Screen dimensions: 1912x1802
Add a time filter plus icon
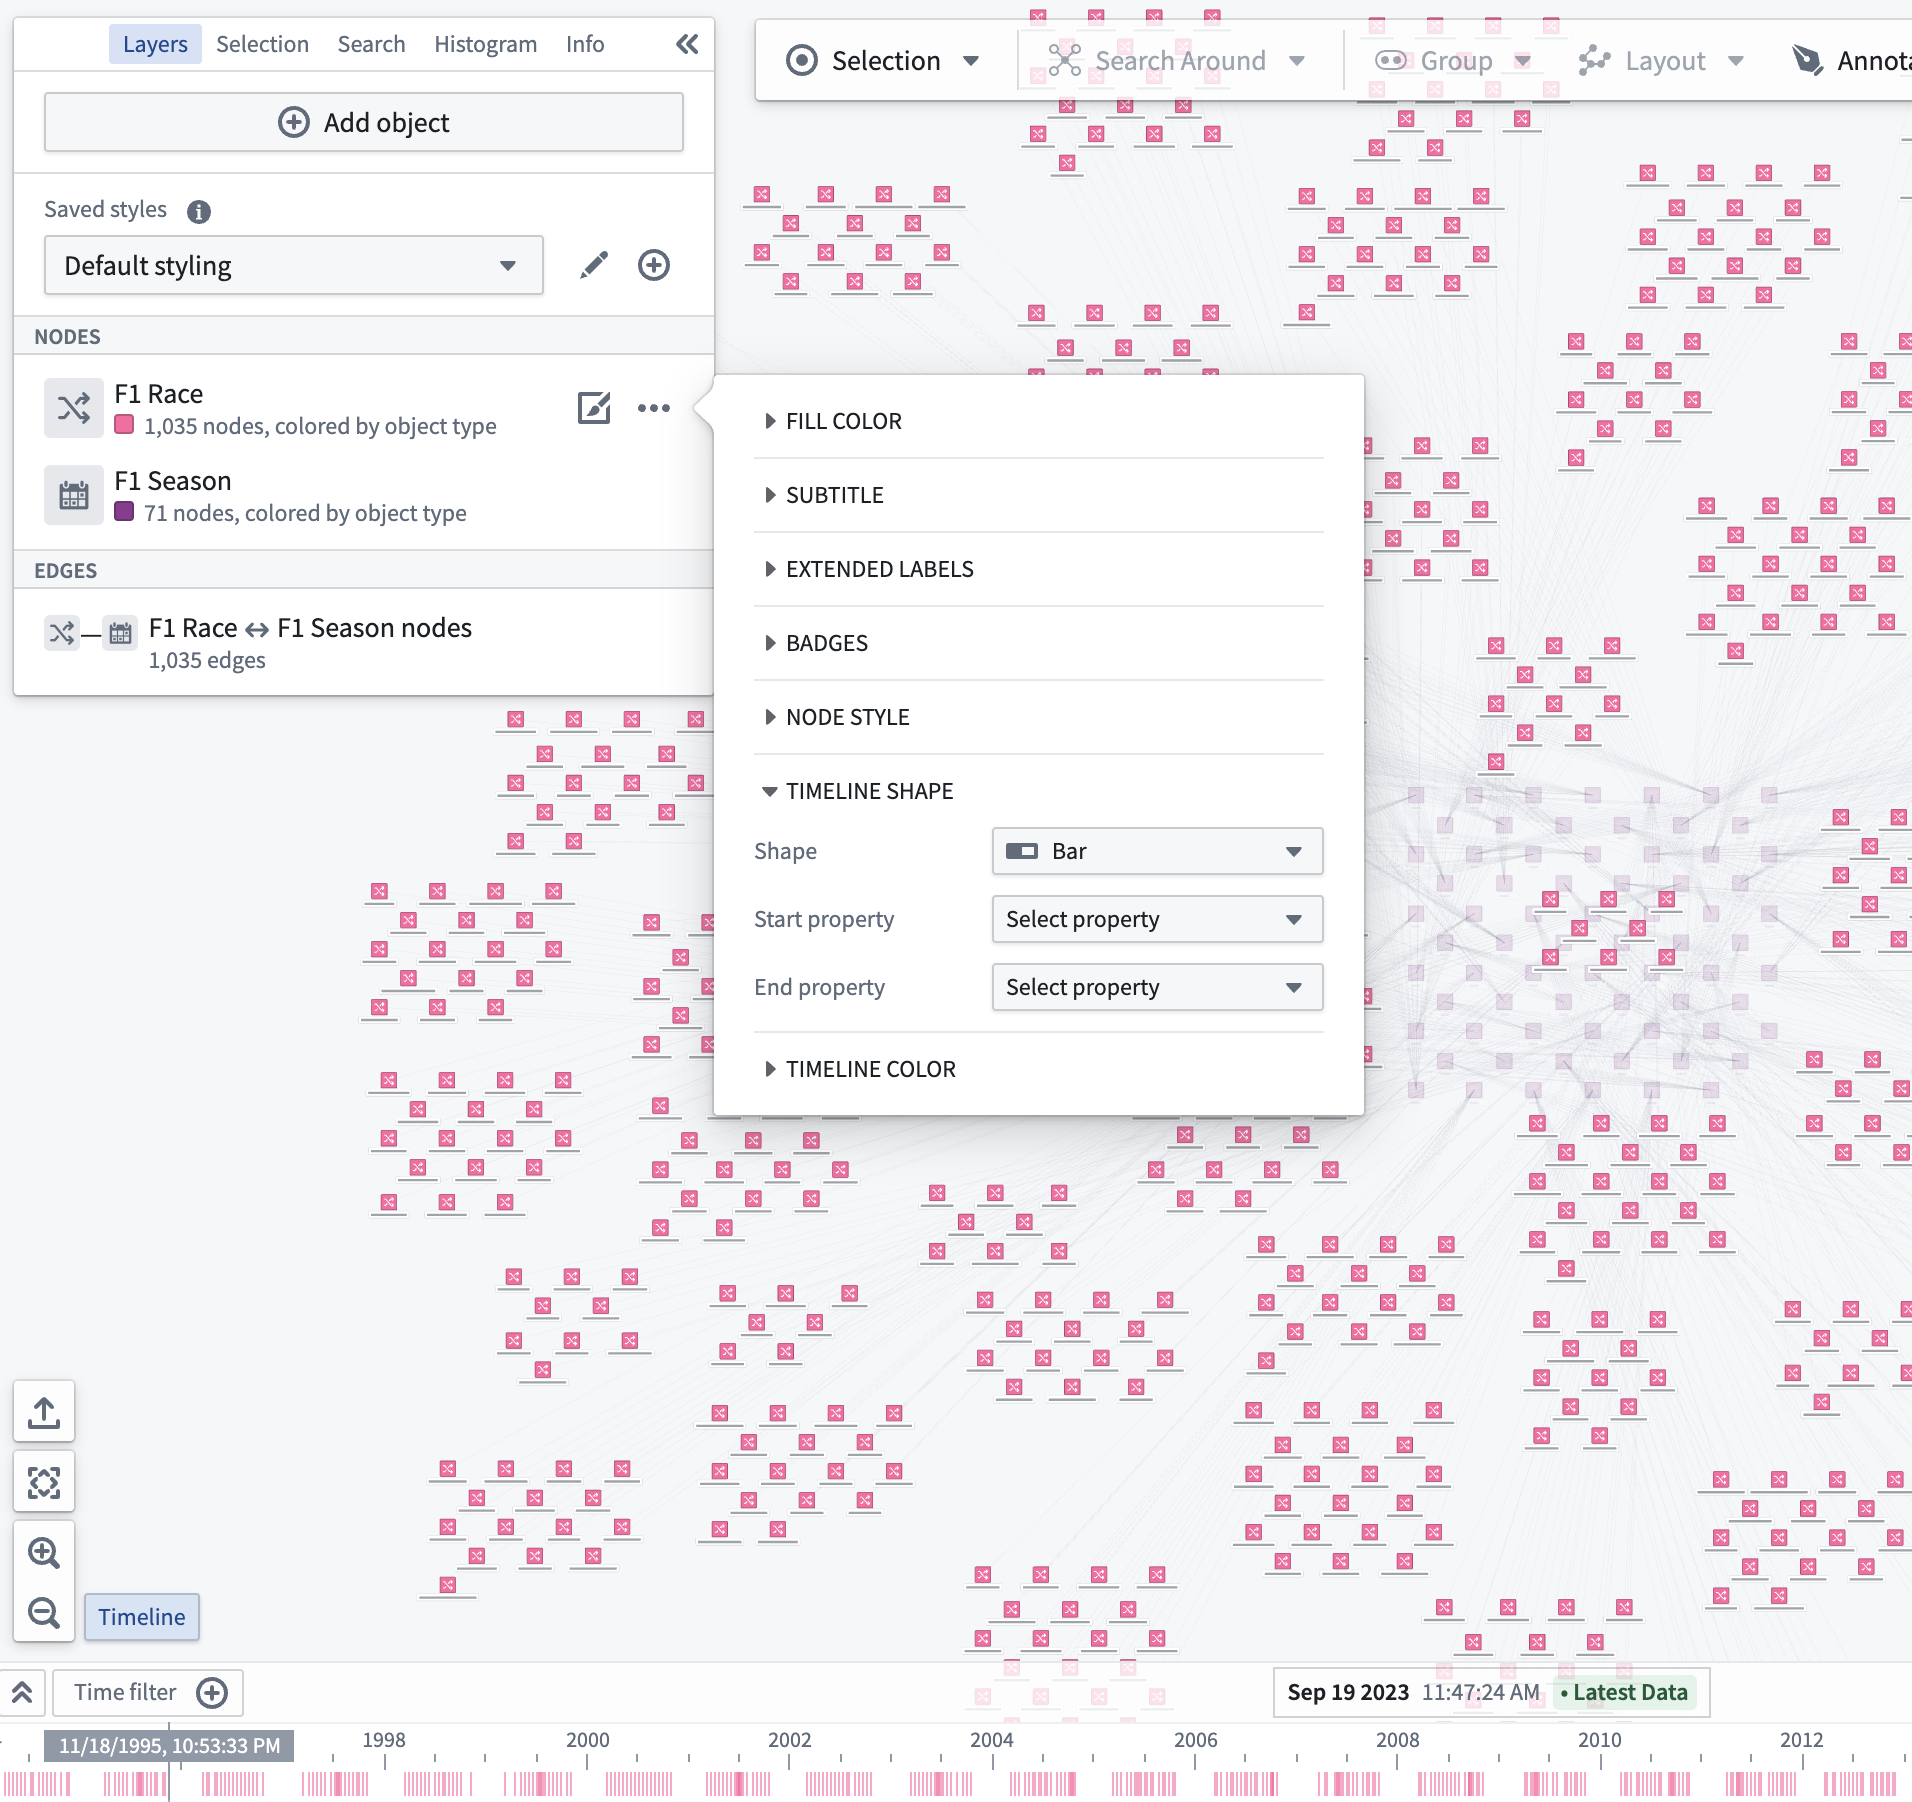click(x=212, y=1692)
